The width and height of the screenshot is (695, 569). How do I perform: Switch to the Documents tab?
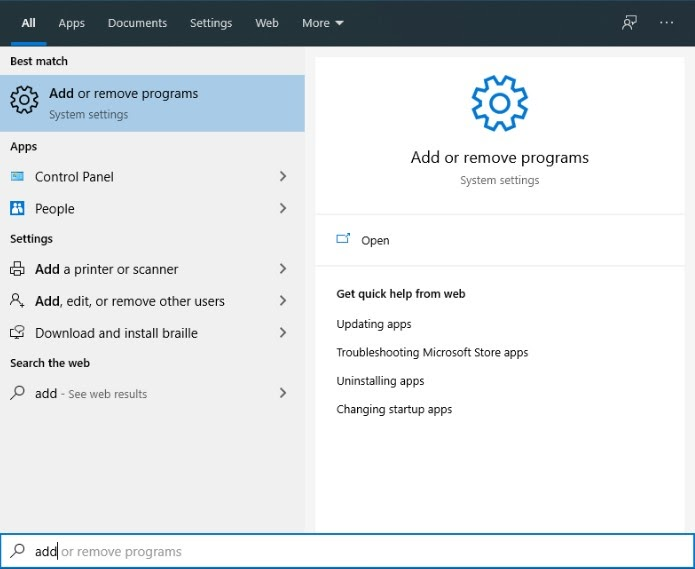(138, 23)
